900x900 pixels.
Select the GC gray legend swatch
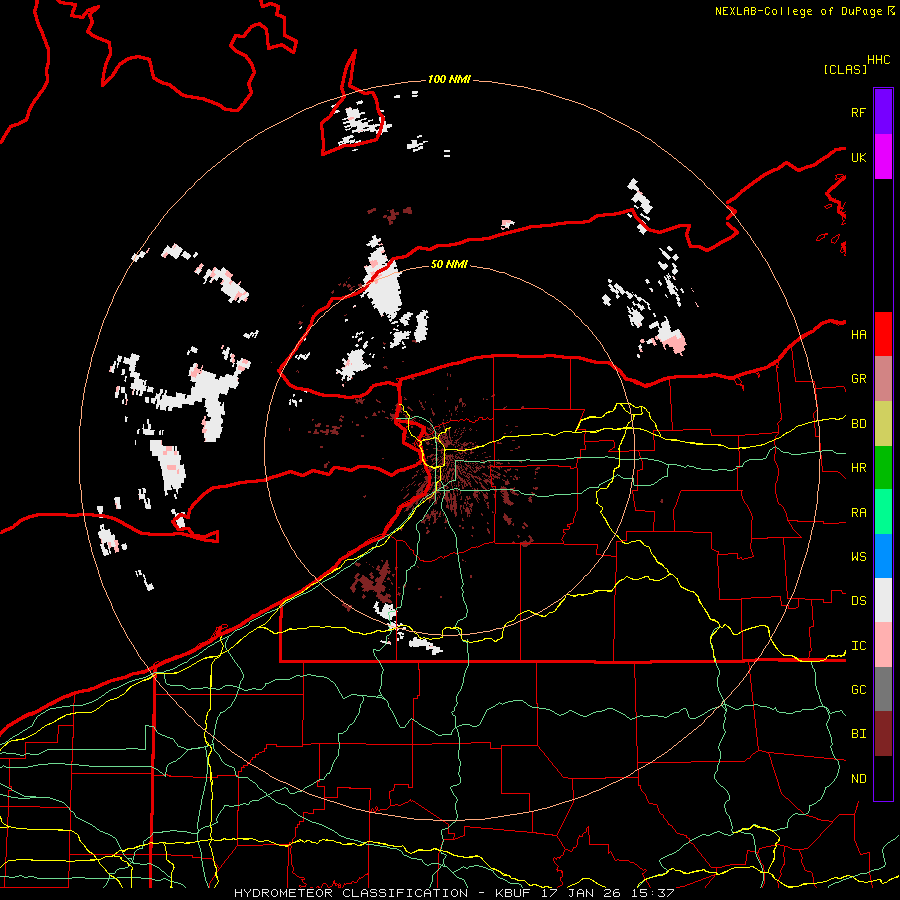[883, 689]
